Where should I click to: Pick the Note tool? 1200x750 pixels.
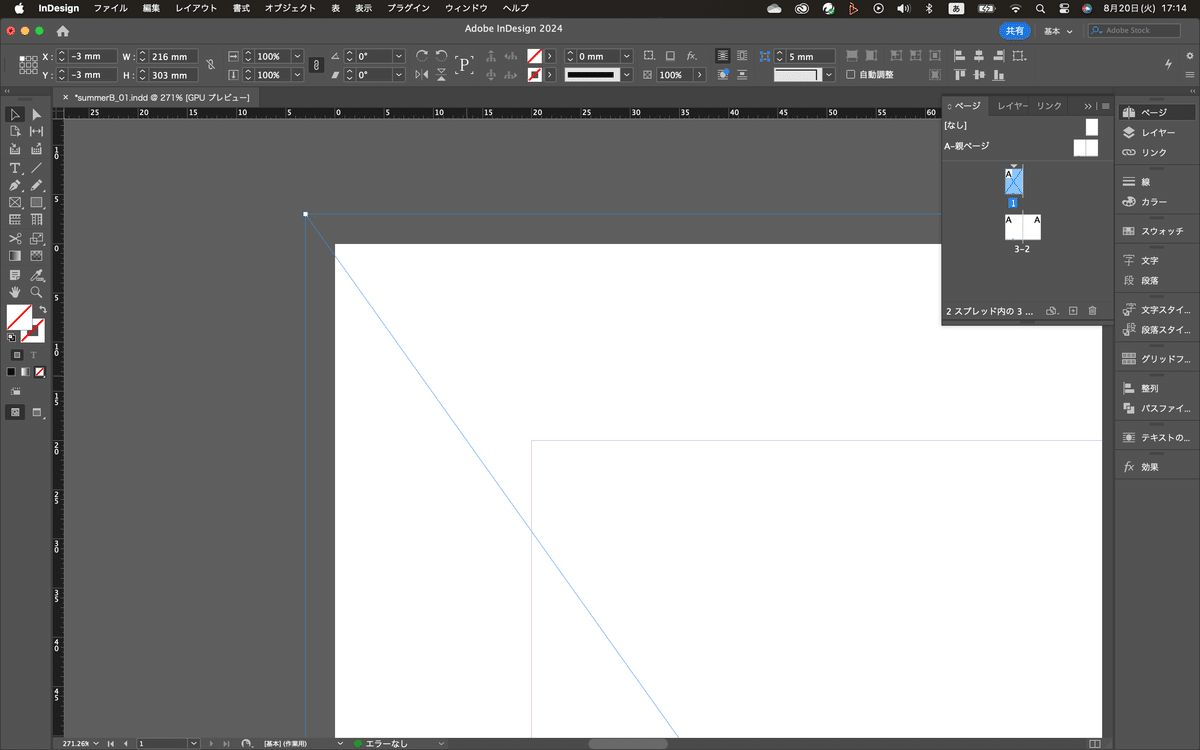(x=15, y=275)
